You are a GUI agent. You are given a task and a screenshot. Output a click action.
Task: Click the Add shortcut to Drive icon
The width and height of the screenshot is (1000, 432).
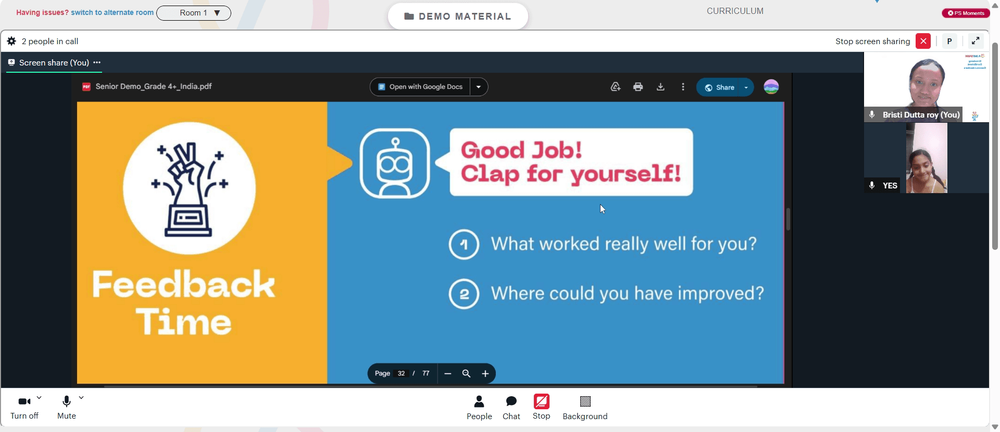[615, 87]
